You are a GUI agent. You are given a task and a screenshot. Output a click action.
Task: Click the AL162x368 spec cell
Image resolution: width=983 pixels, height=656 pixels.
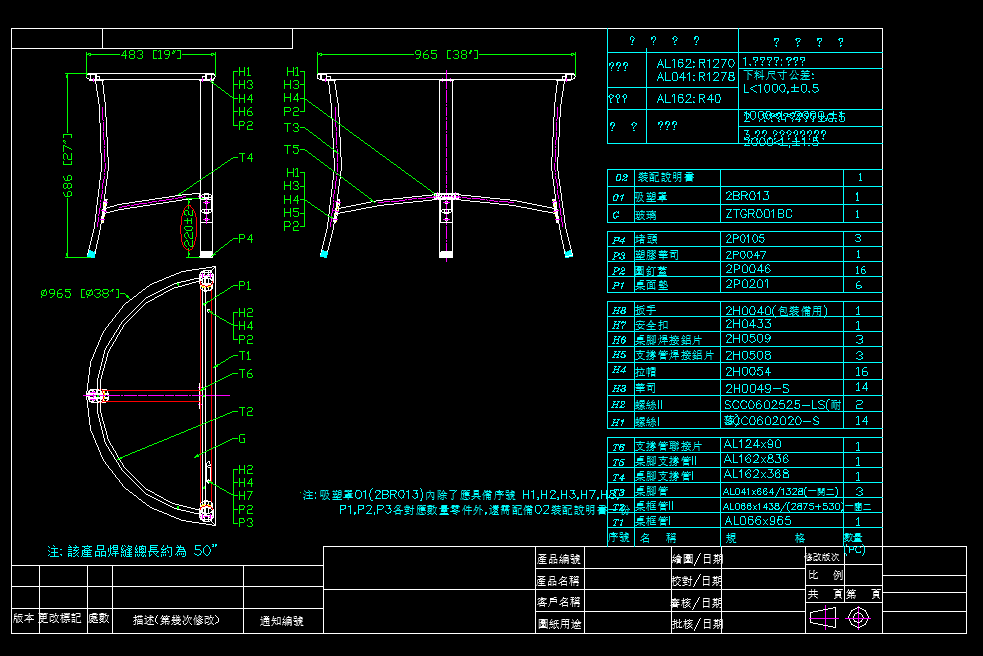pos(756,474)
